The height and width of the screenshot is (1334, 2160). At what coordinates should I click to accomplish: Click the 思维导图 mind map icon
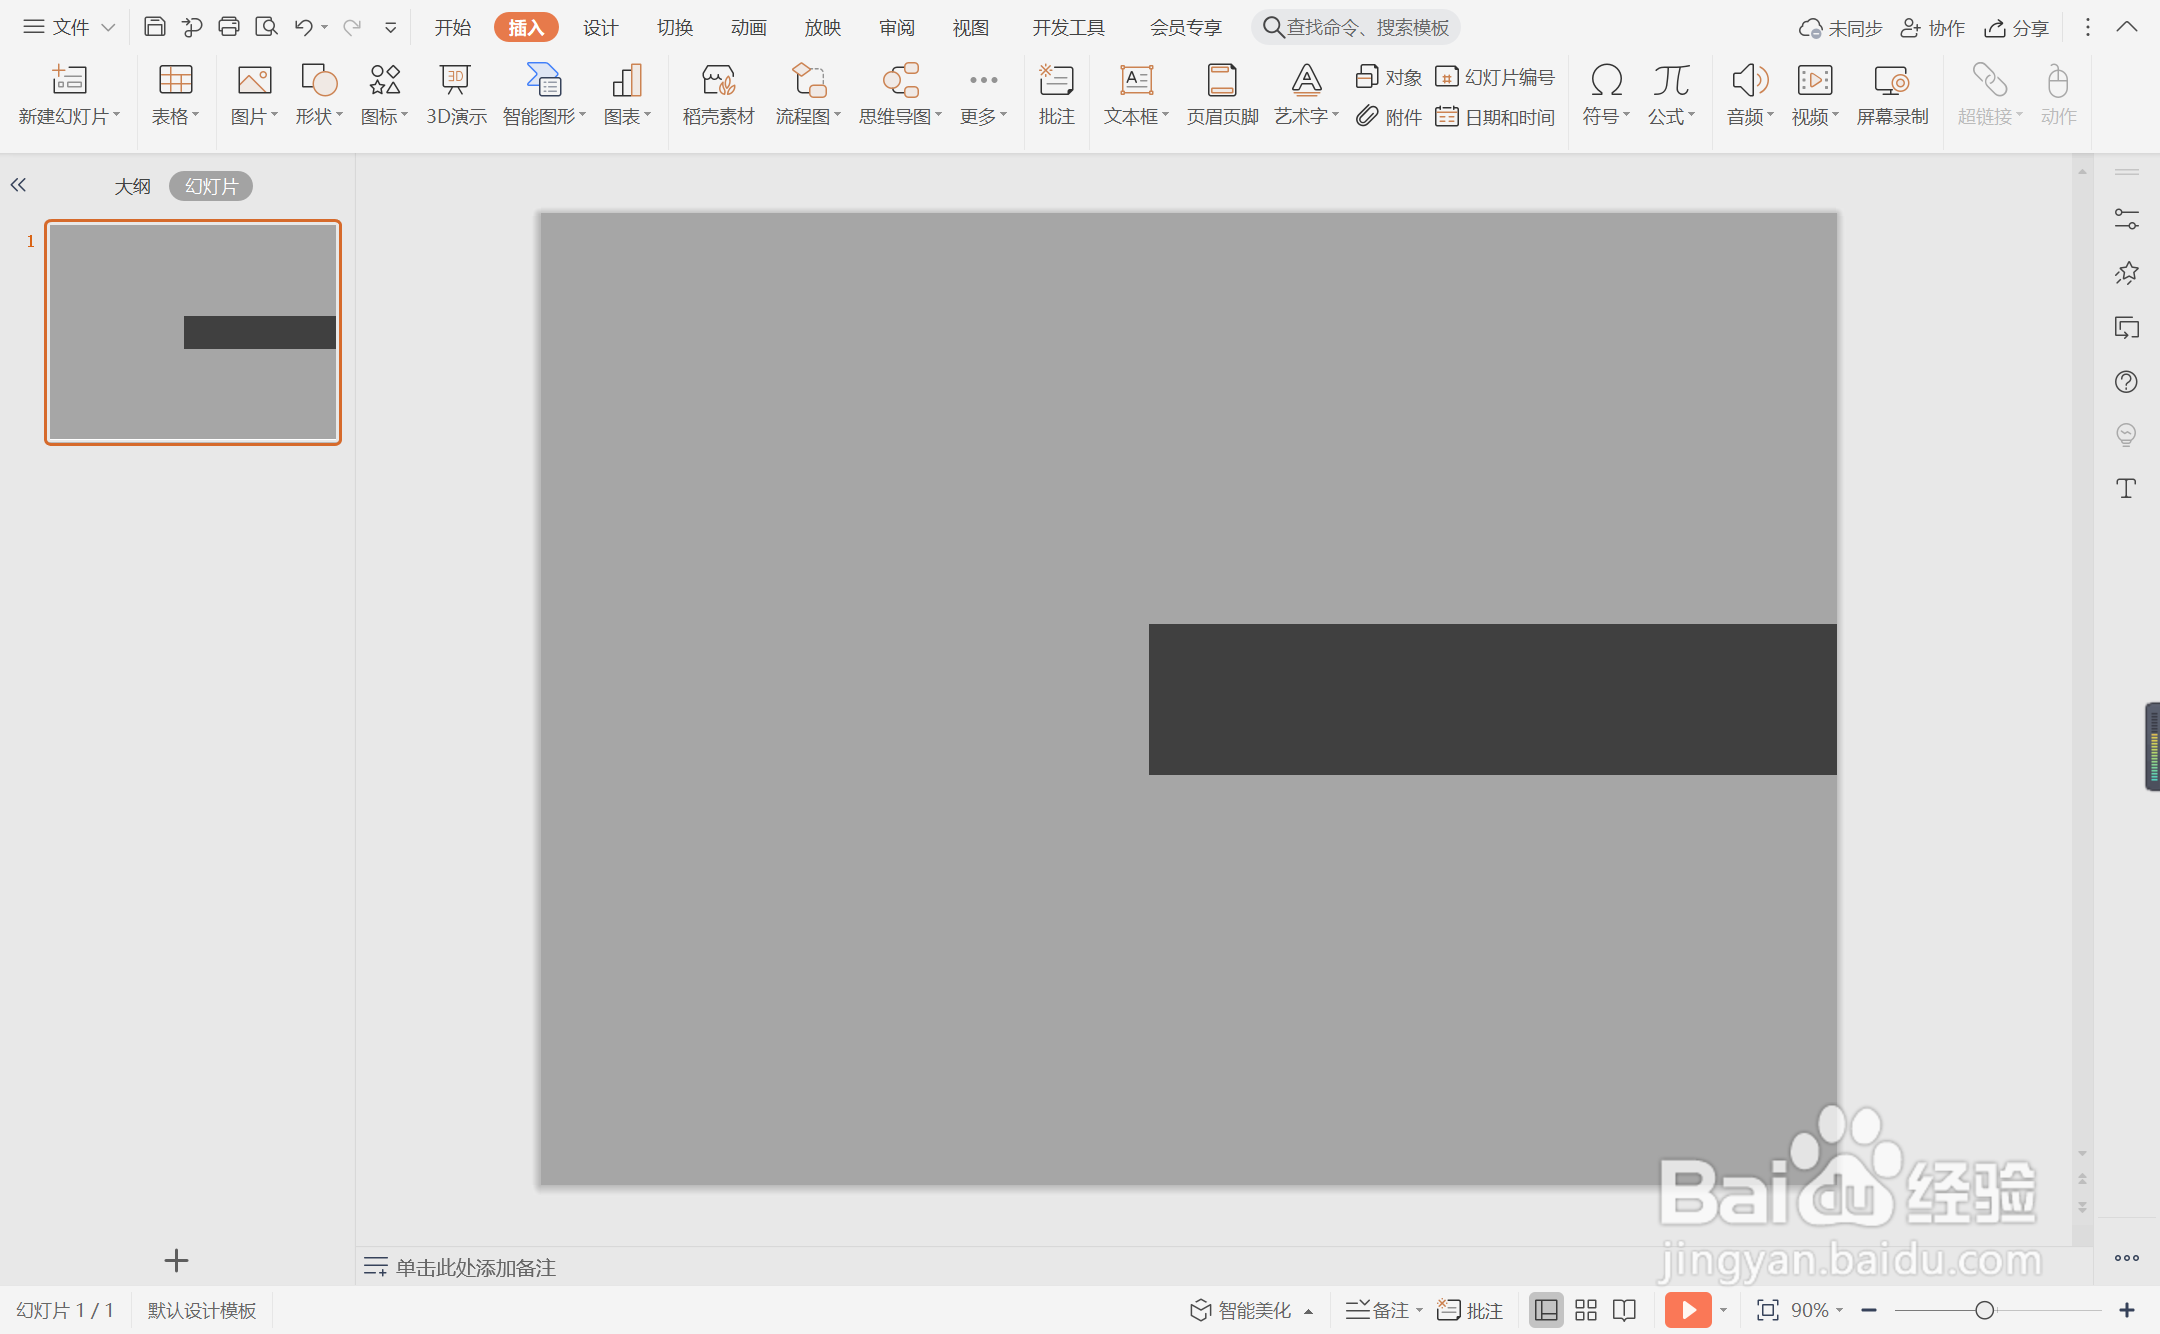(900, 79)
